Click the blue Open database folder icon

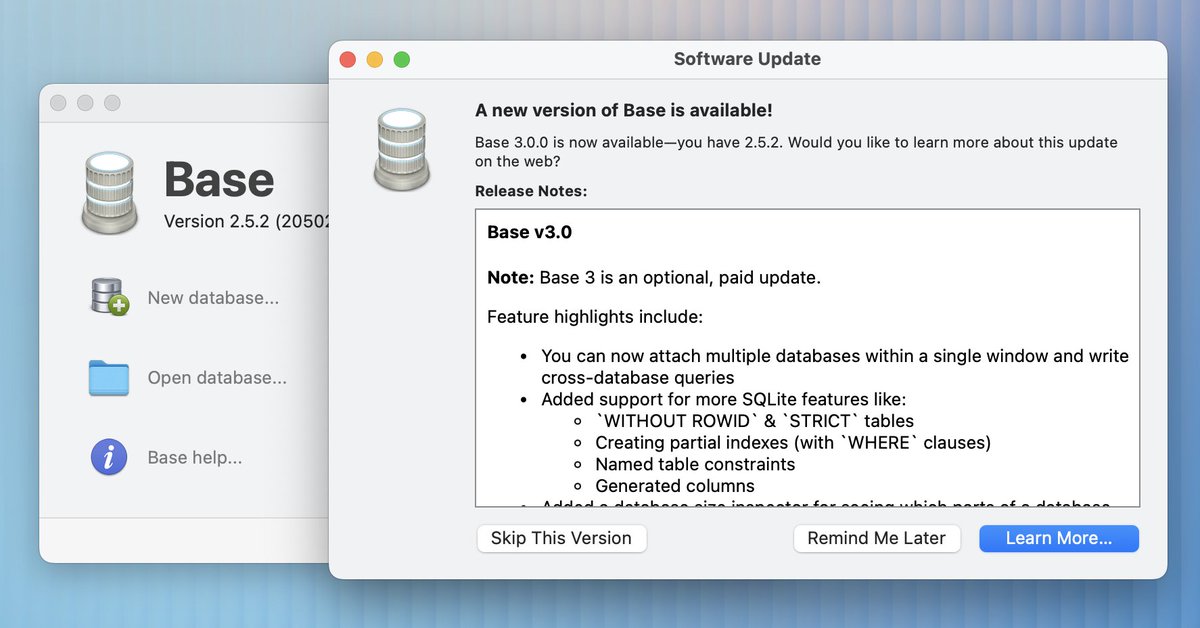109,378
